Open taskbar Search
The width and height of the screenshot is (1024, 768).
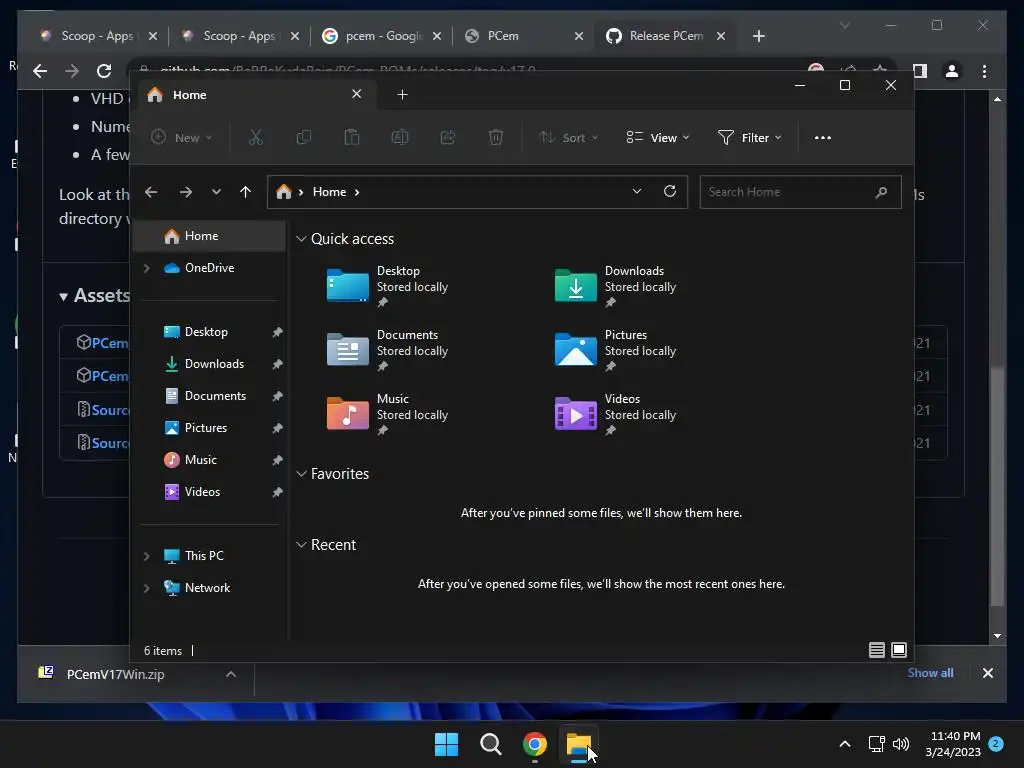[490, 744]
